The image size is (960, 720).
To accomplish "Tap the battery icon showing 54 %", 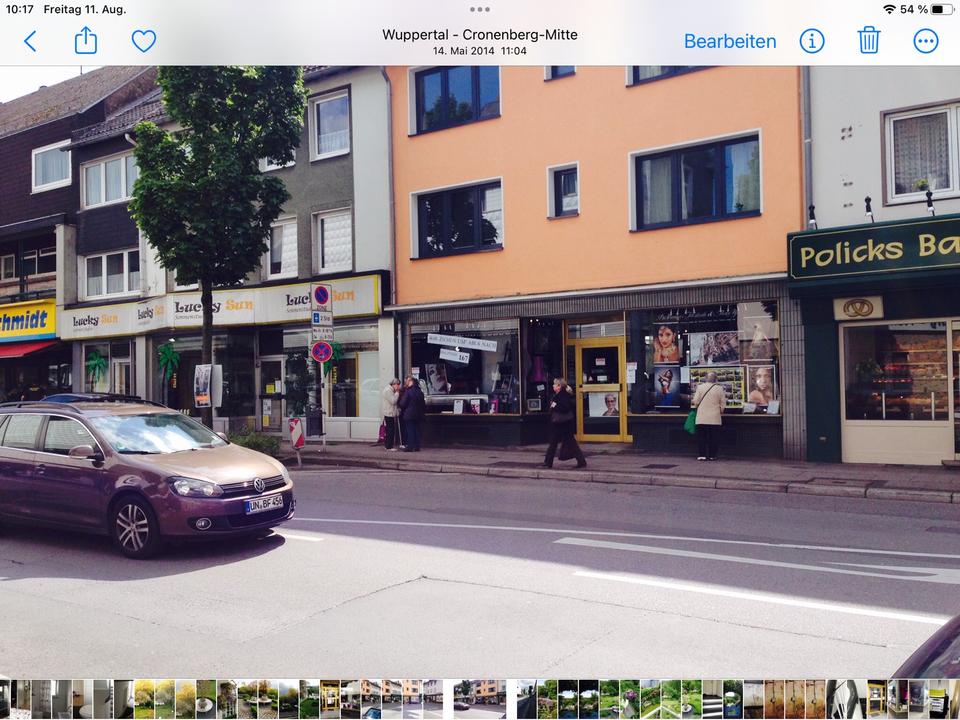I will [942, 9].
